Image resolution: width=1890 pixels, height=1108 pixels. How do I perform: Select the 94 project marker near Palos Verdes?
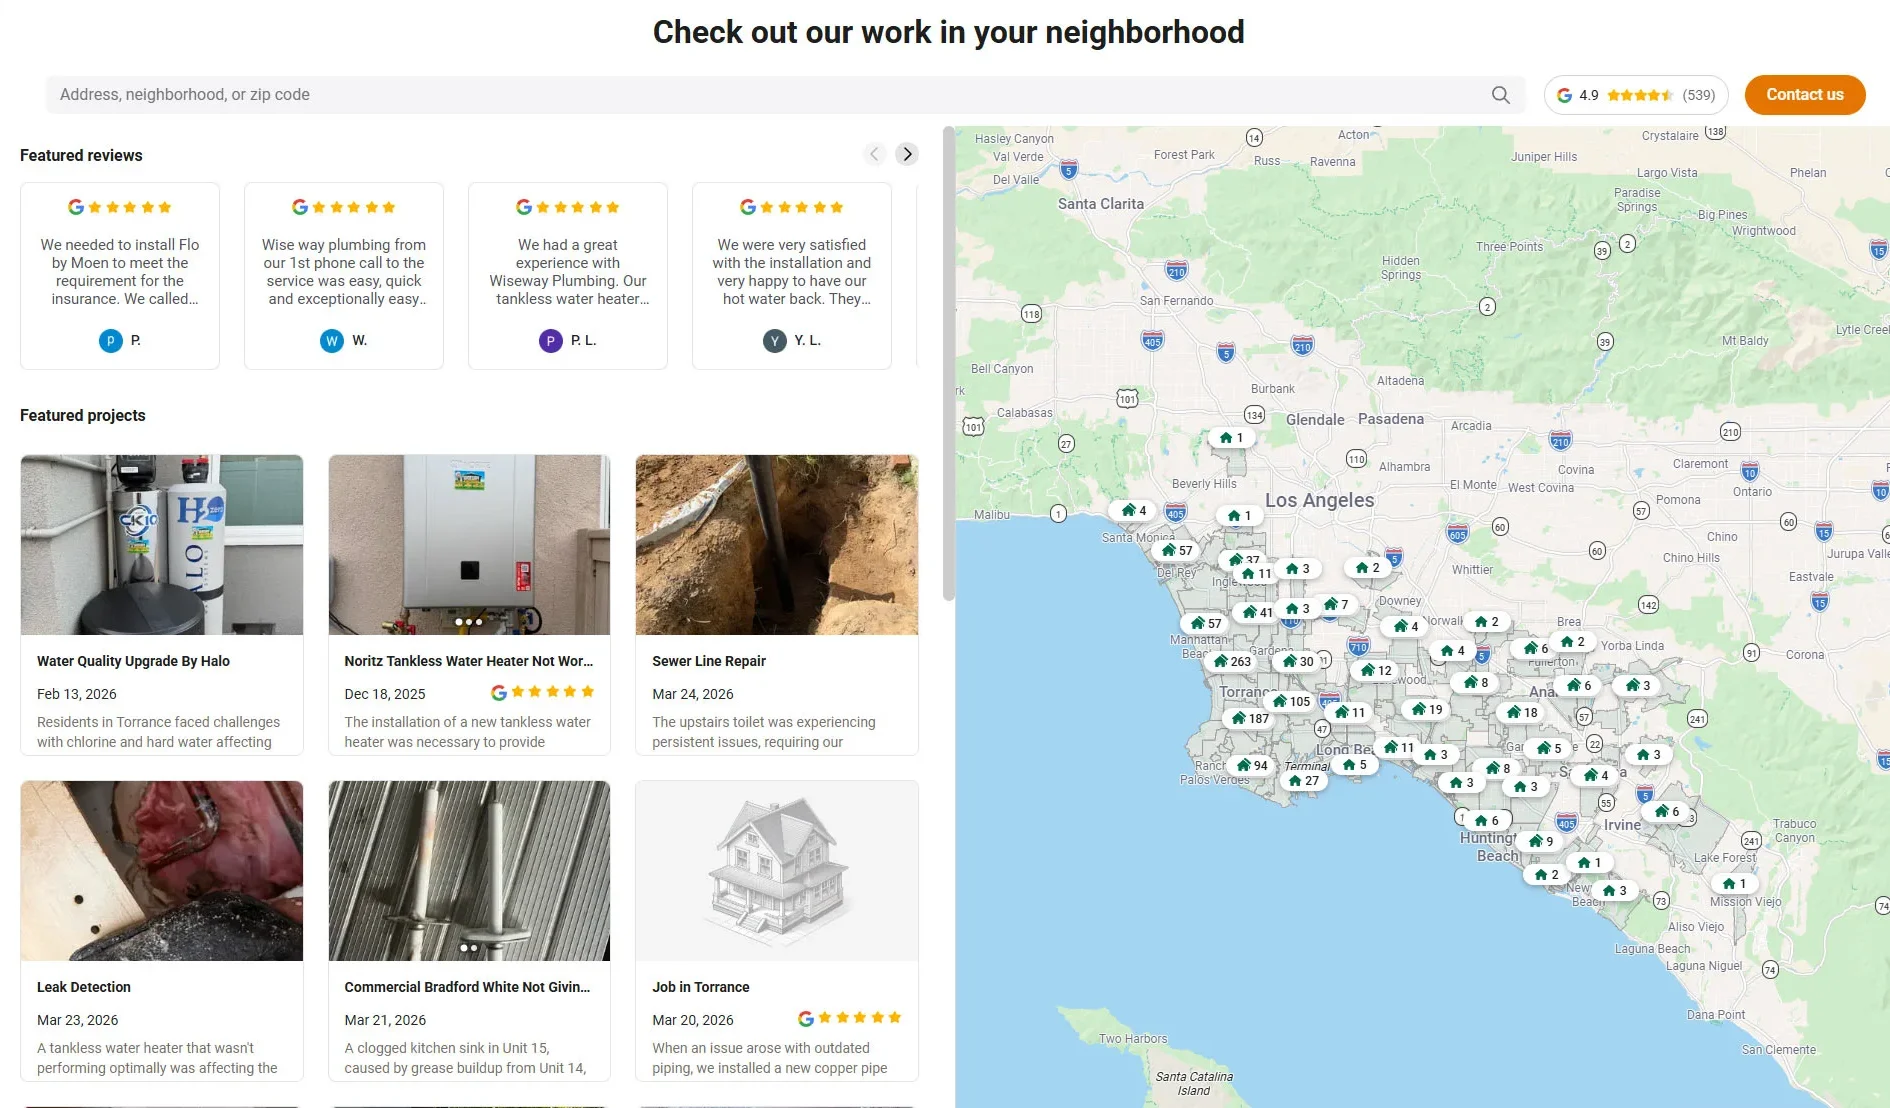click(1249, 765)
